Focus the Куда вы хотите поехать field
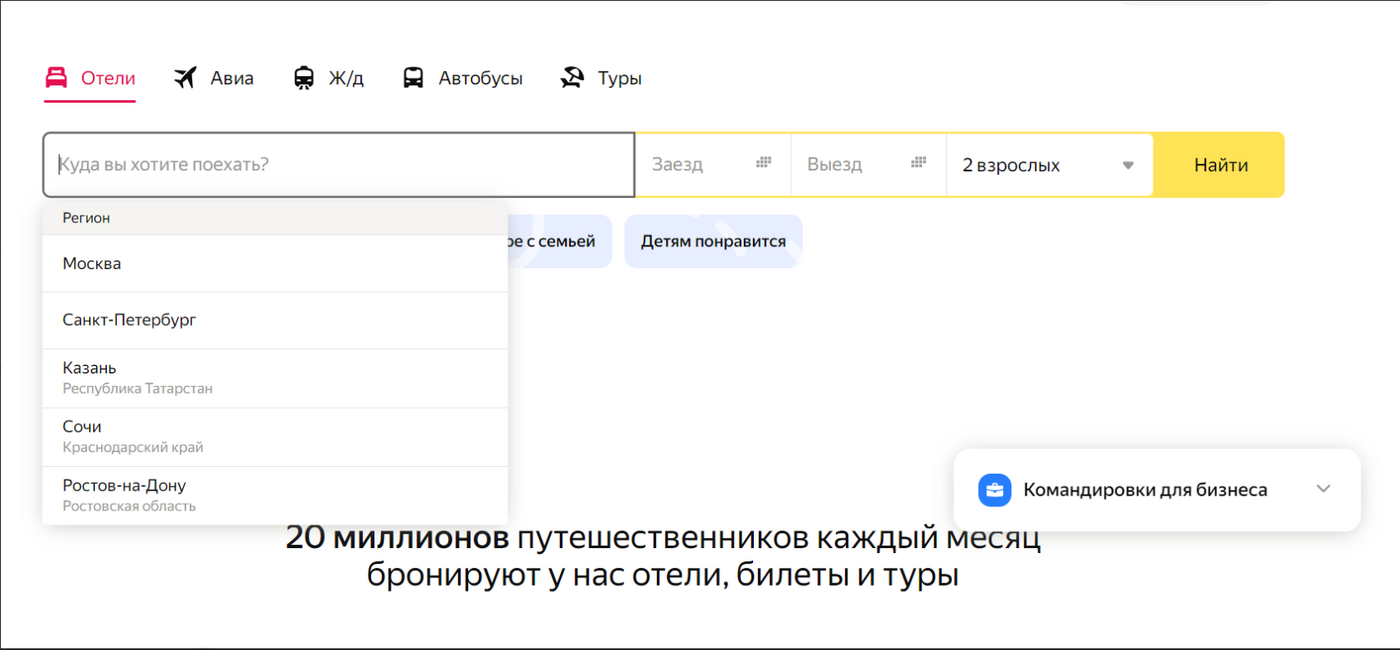Image resolution: width=1400 pixels, height=650 pixels. coord(339,165)
